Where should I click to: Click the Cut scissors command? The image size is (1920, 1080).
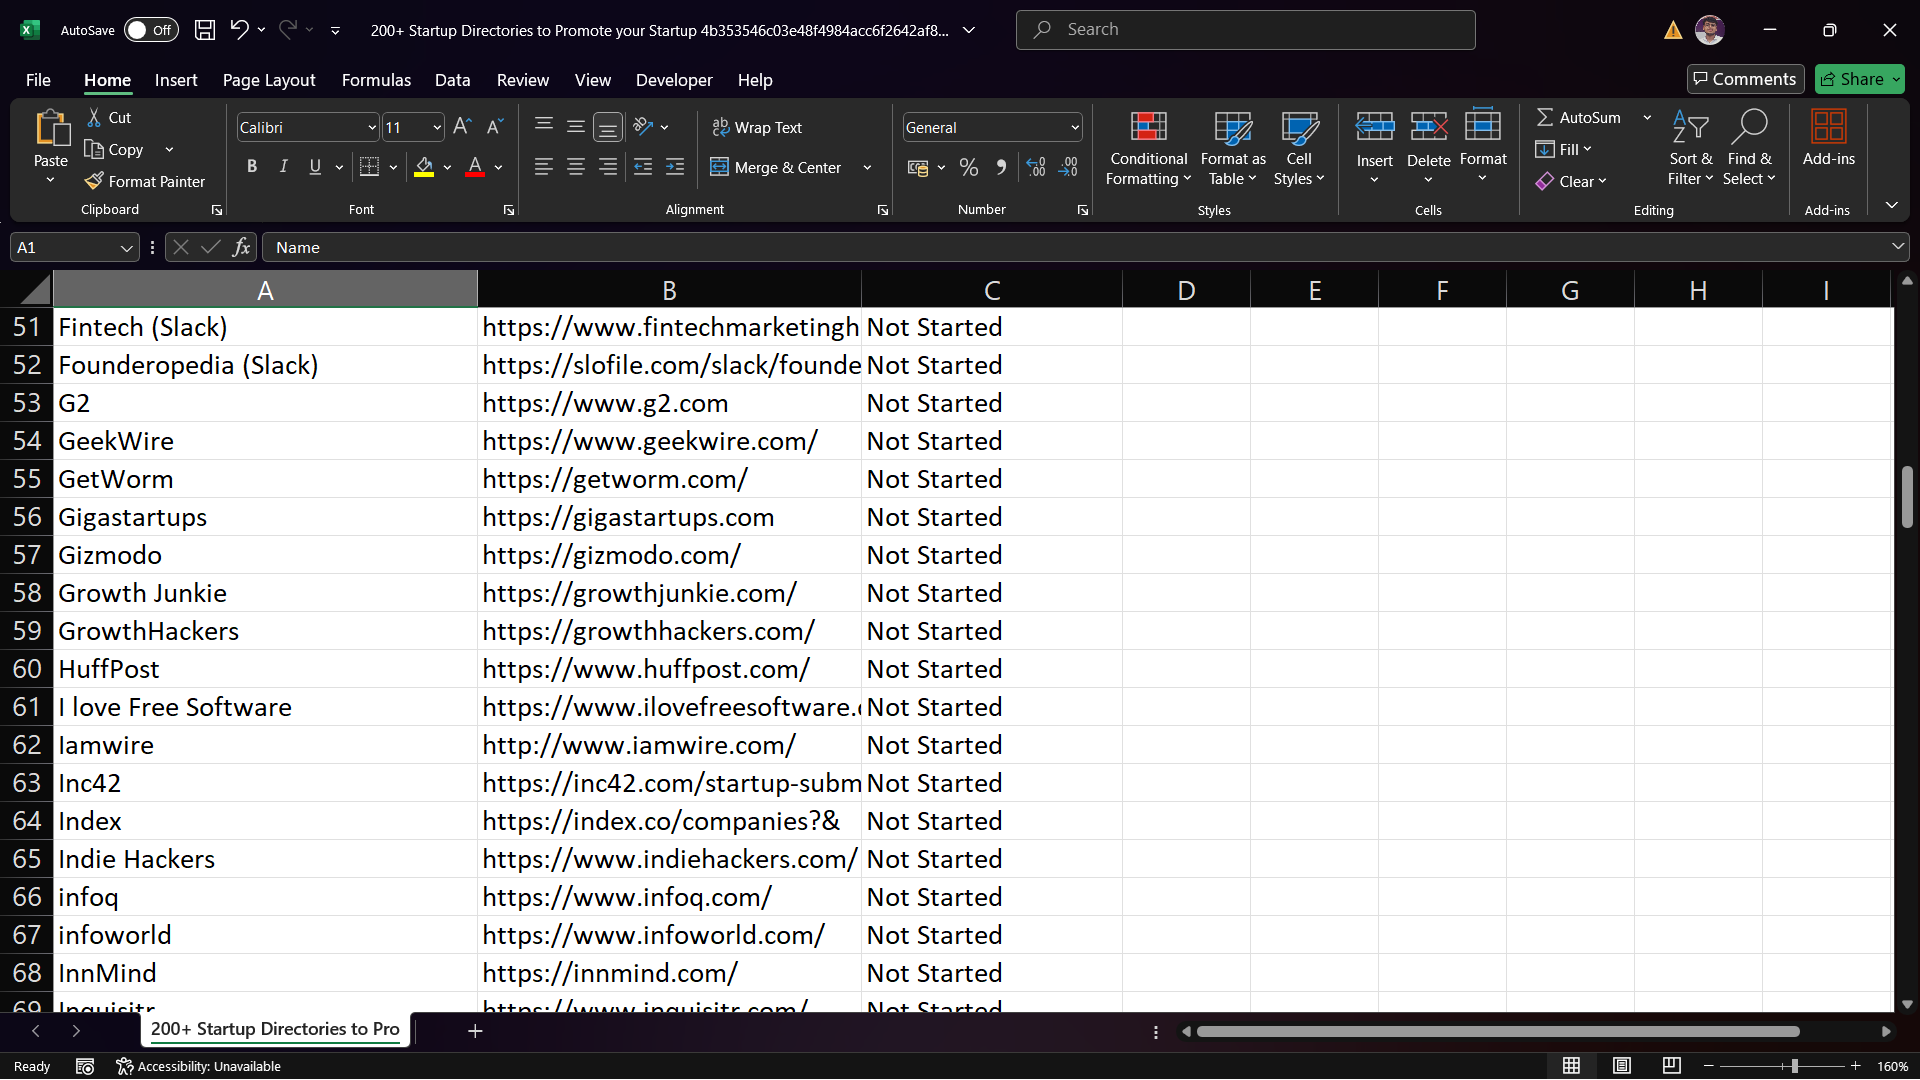click(109, 117)
